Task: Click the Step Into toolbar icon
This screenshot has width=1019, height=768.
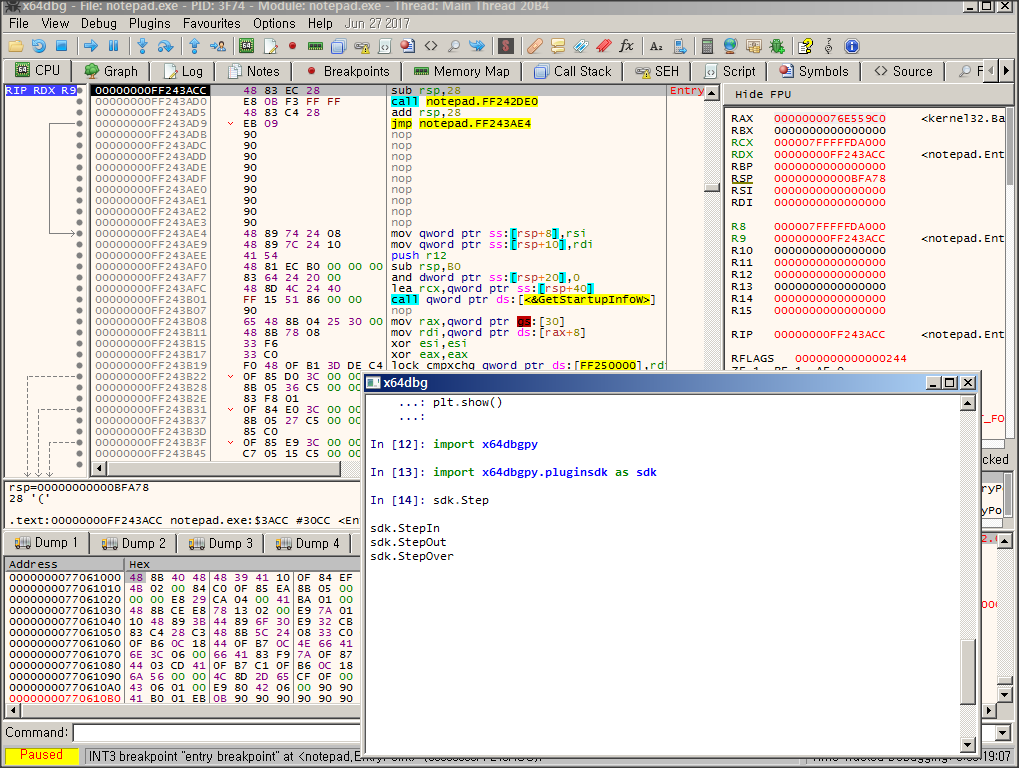Action: click(x=142, y=46)
